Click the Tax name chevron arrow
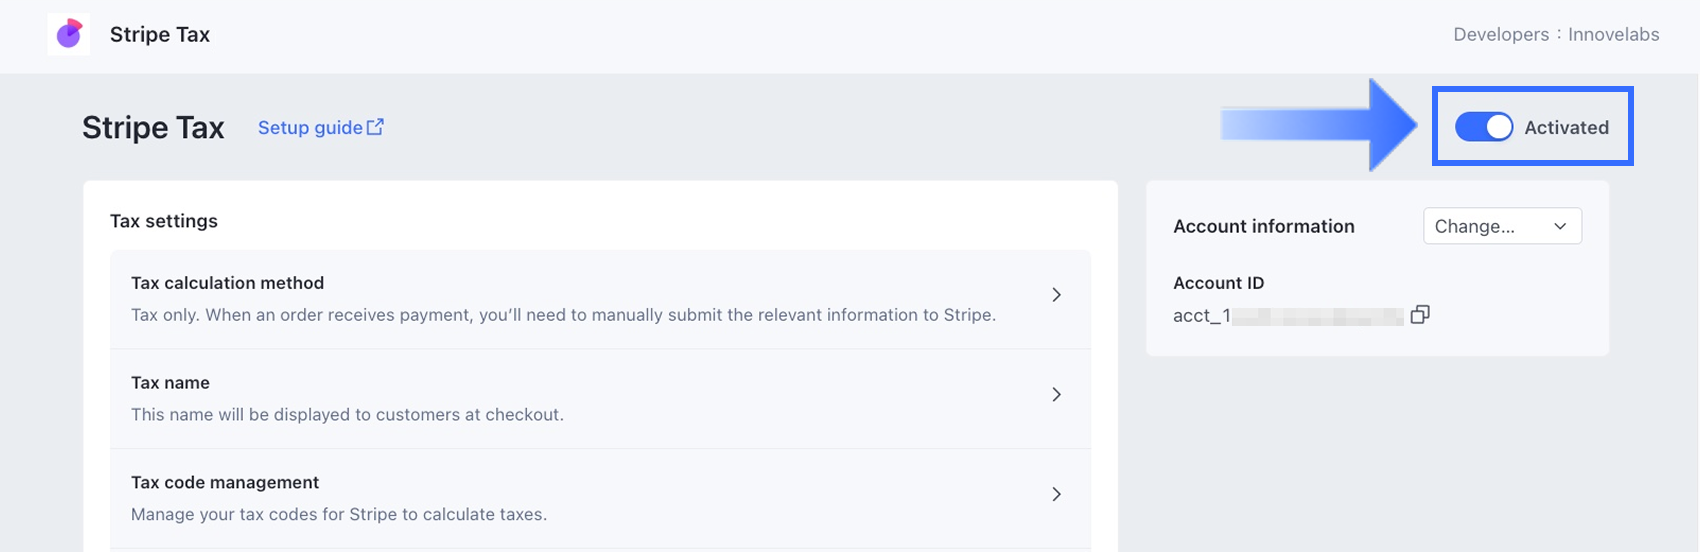Viewport: 1700px width, 552px height. click(1056, 395)
